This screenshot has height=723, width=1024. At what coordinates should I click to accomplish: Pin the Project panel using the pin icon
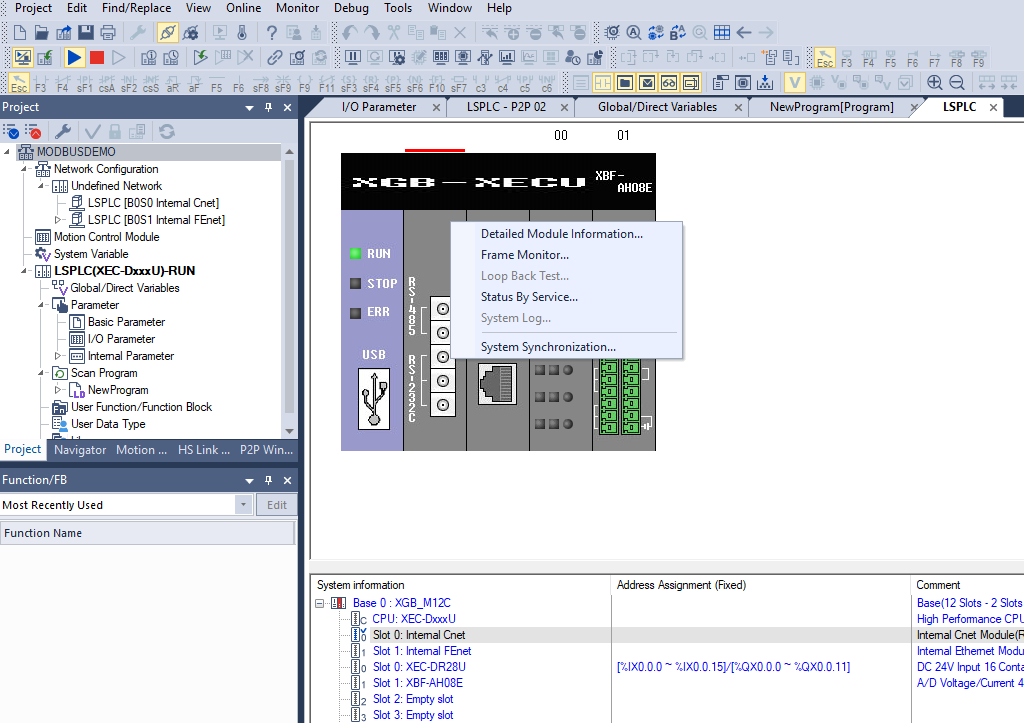[266, 107]
